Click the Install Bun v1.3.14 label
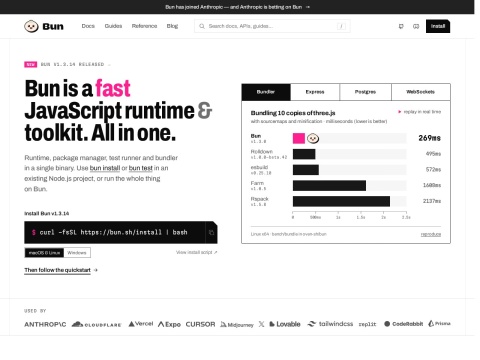The height and width of the screenshot is (360, 480). click(47, 213)
